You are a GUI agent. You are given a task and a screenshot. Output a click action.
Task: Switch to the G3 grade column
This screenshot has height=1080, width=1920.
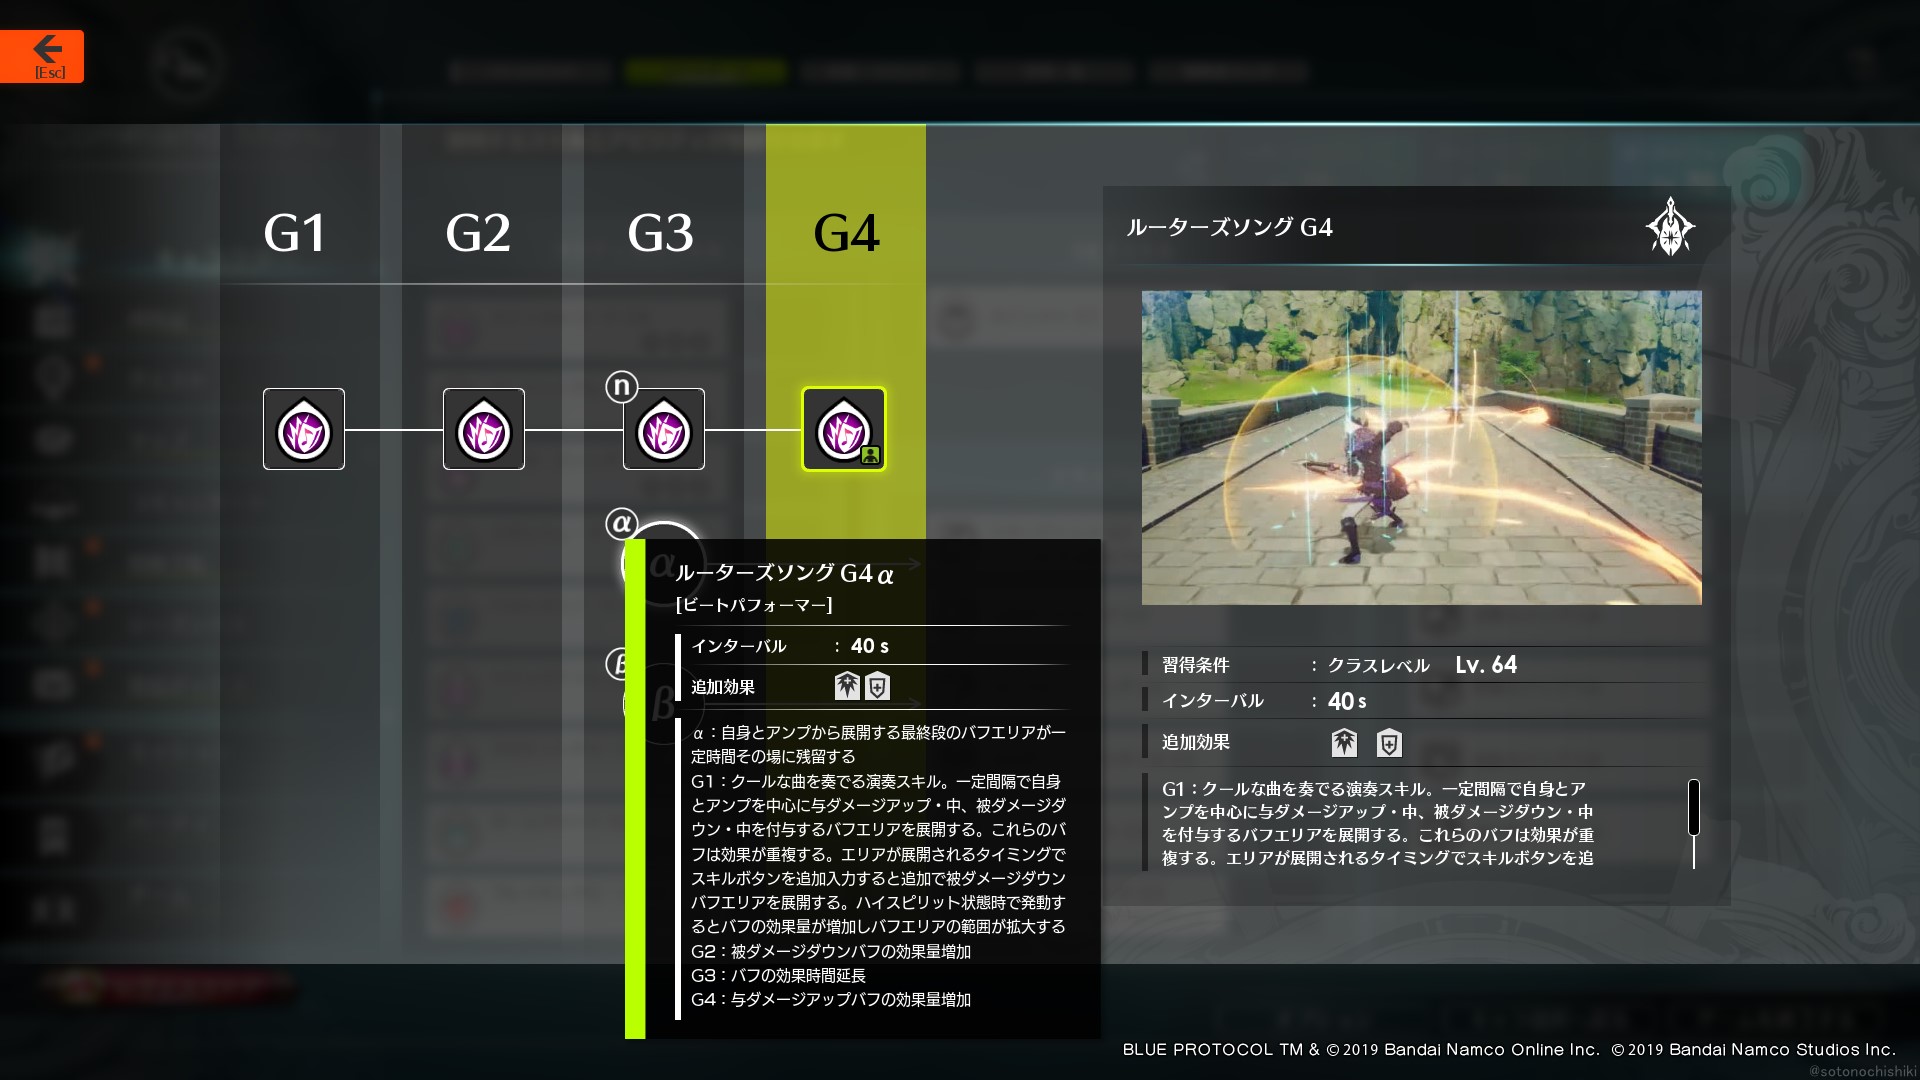[660, 233]
